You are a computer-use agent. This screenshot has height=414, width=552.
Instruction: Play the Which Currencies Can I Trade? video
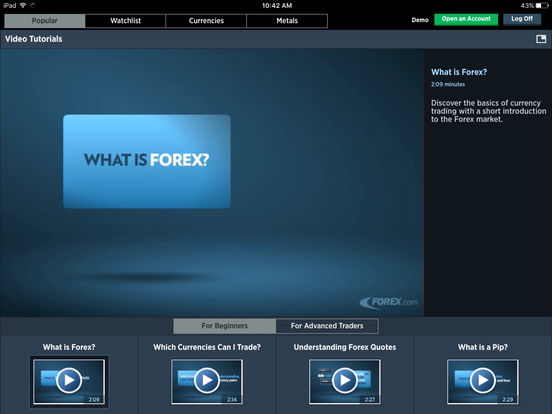pos(207,381)
